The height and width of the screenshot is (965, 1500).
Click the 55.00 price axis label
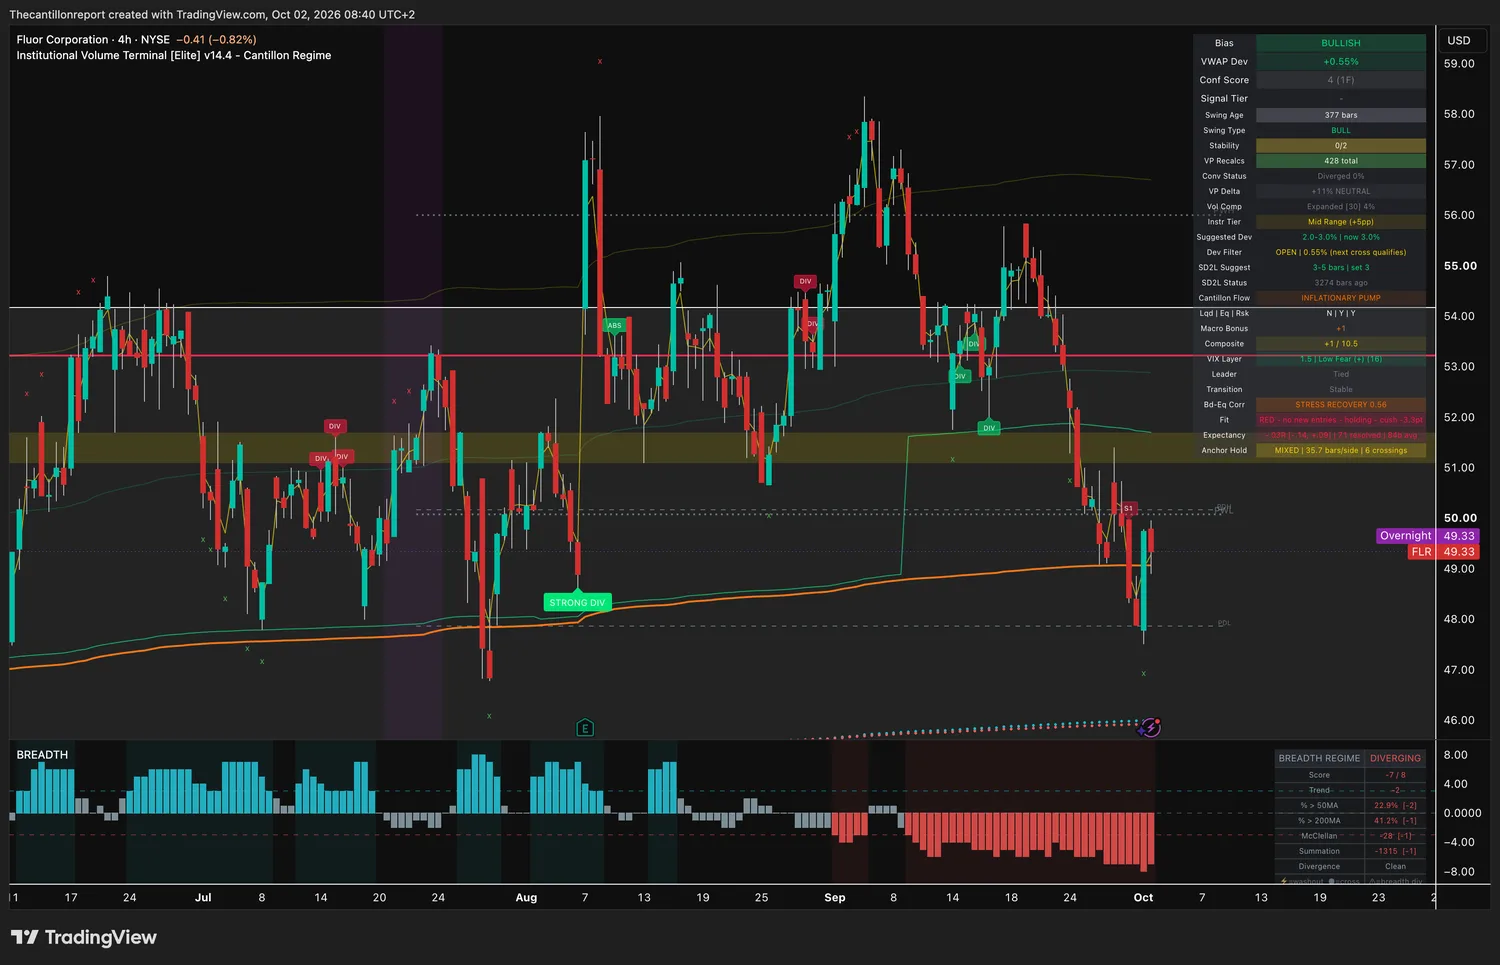click(1460, 266)
